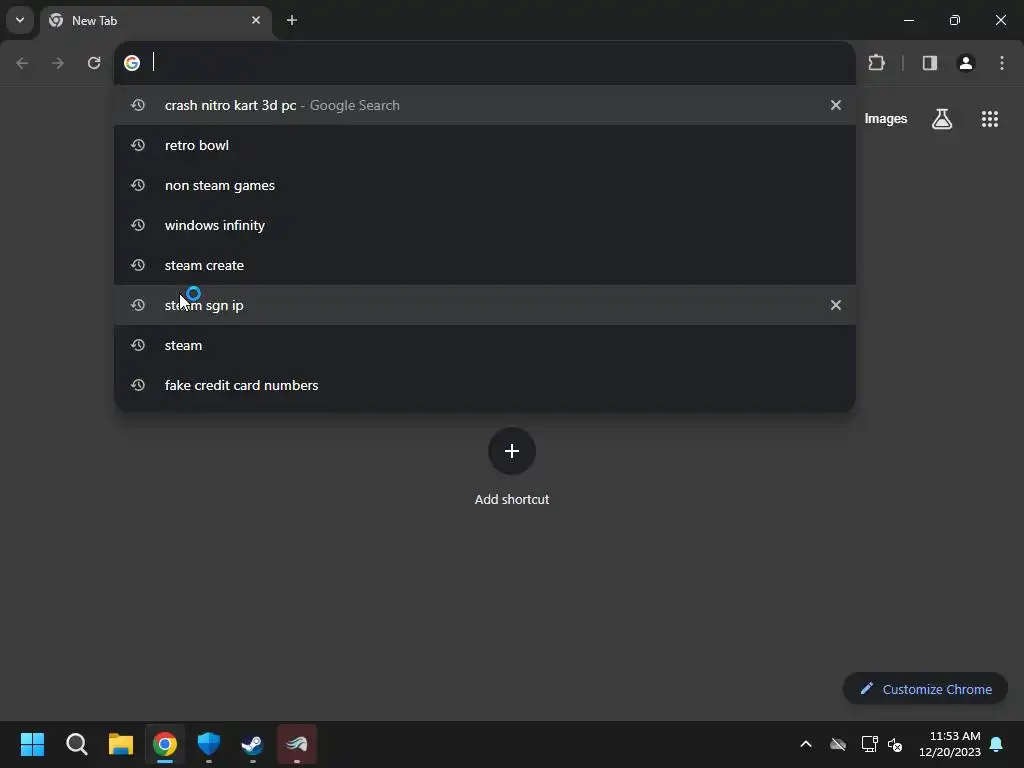Open Search Labs flask icon
This screenshot has height=768, width=1024.
[x=941, y=119]
